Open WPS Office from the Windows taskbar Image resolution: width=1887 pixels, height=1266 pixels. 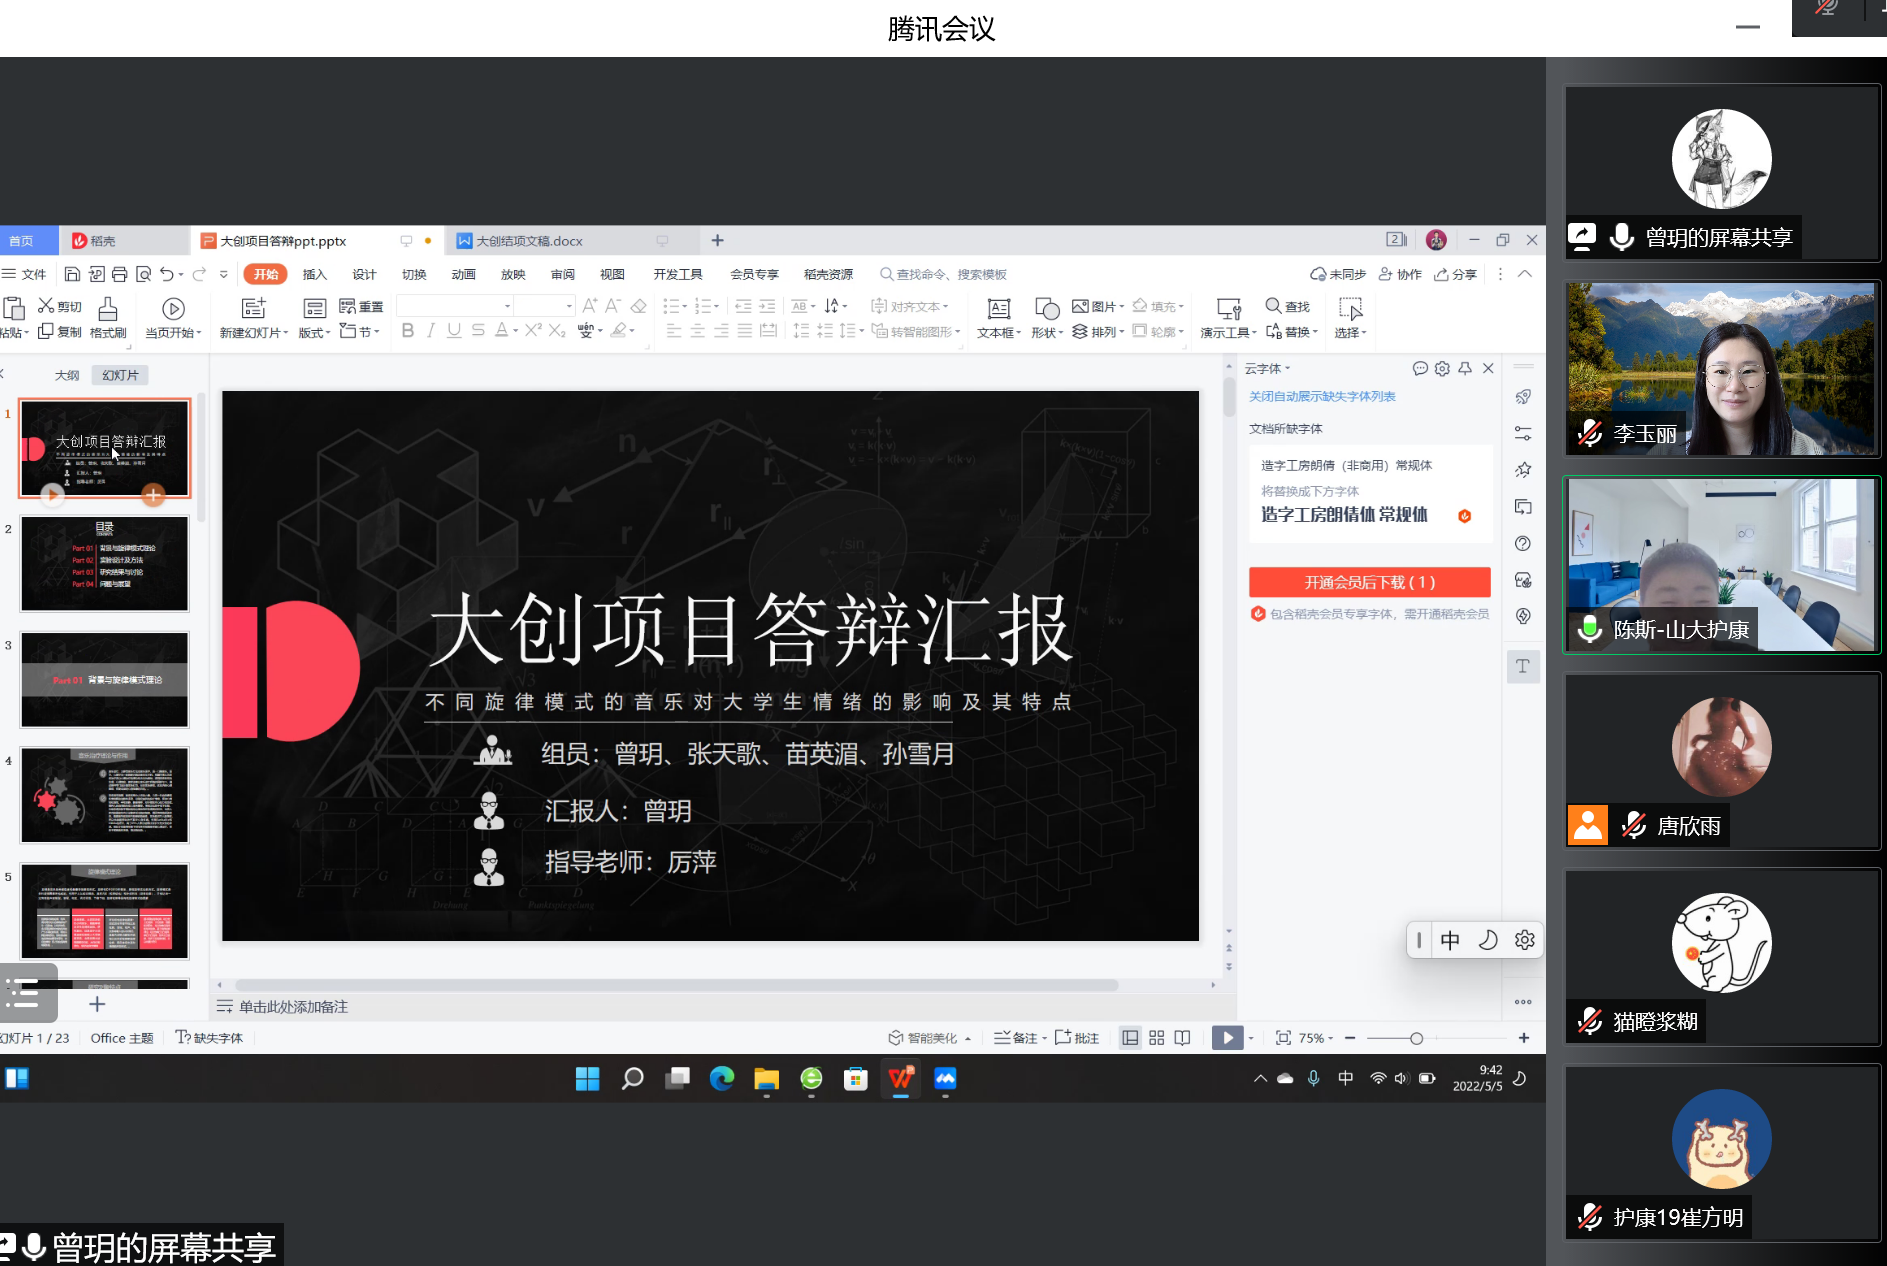pos(900,1078)
